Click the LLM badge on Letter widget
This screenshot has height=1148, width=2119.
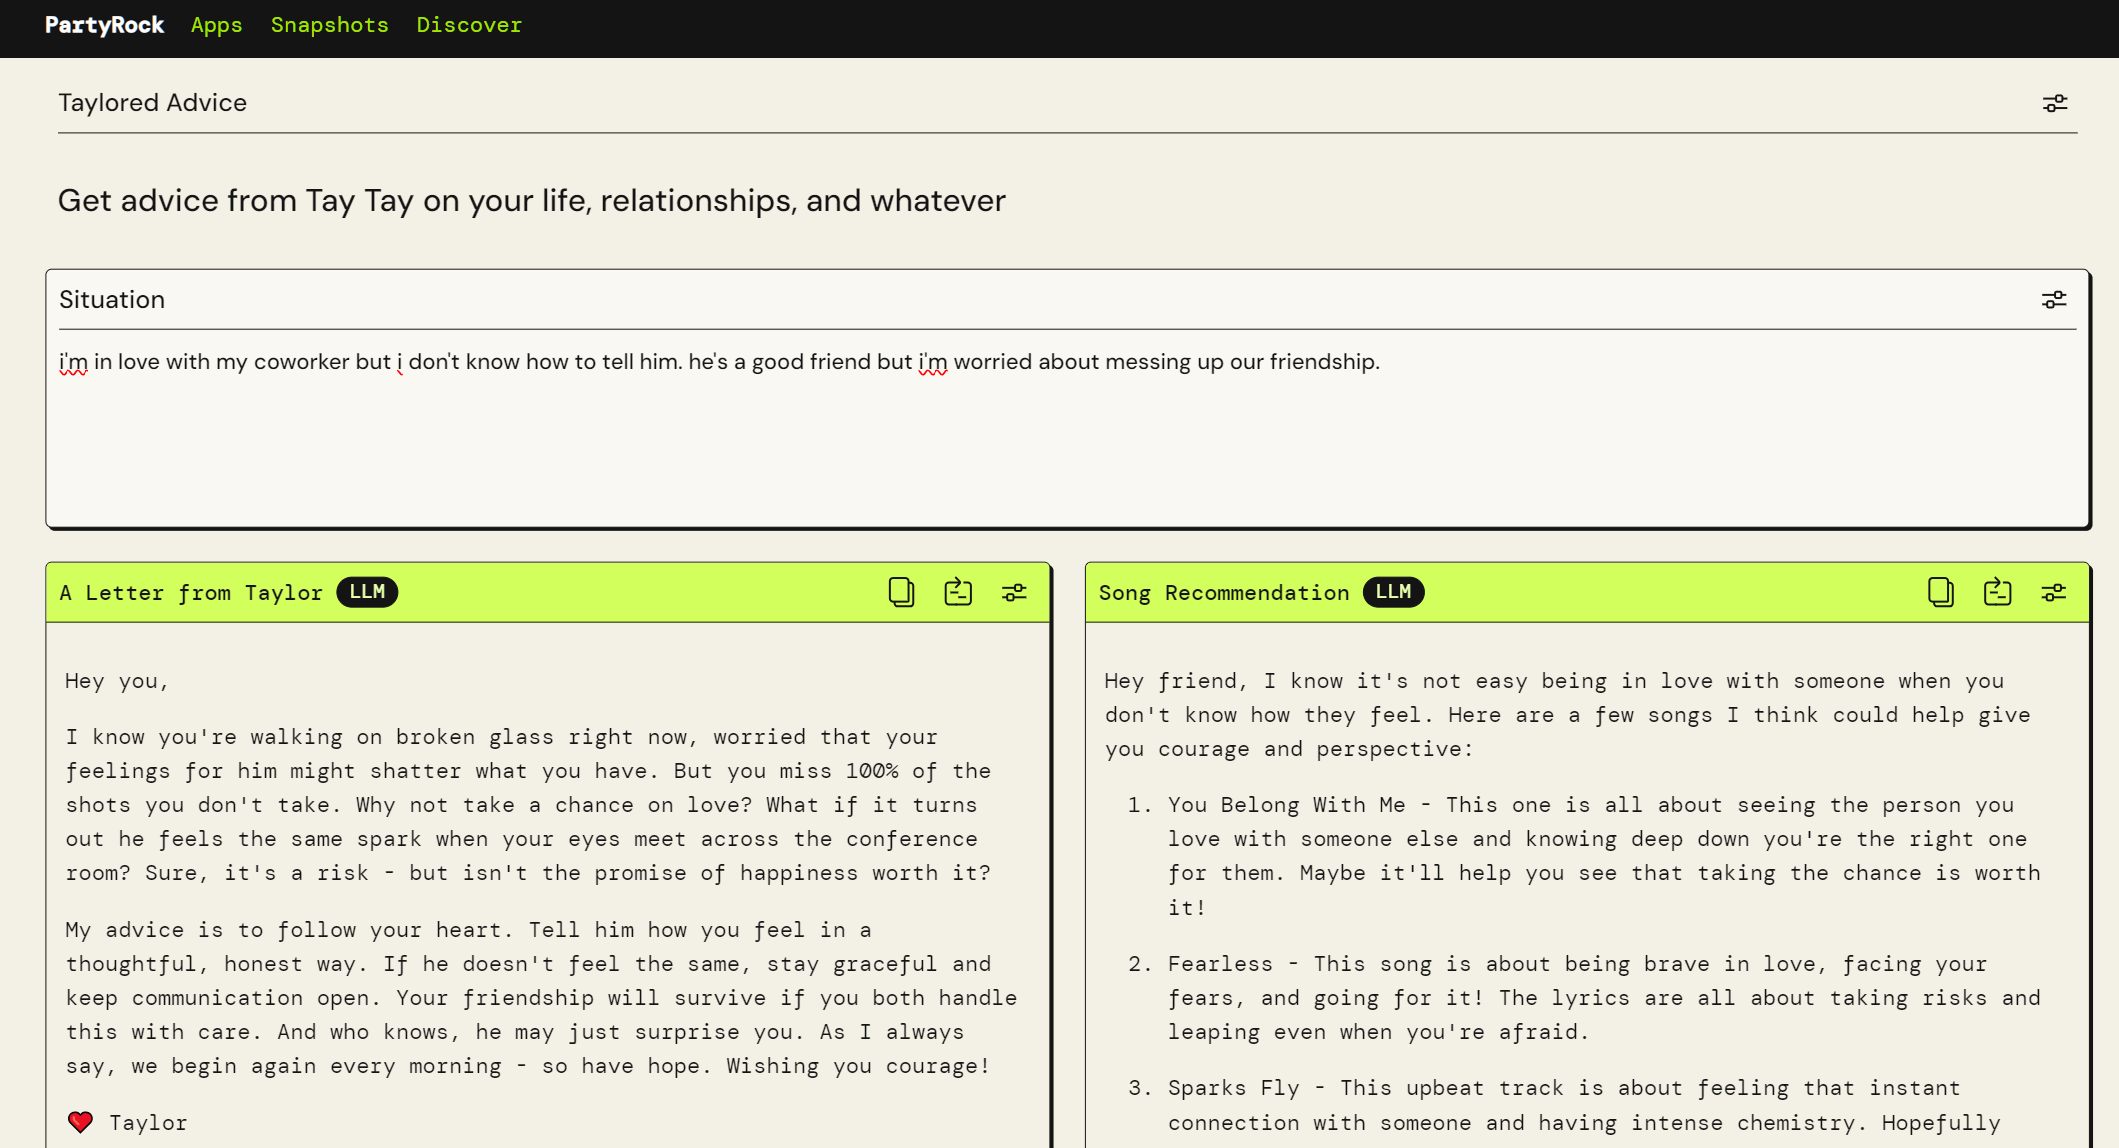pyautogui.click(x=367, y=592)
